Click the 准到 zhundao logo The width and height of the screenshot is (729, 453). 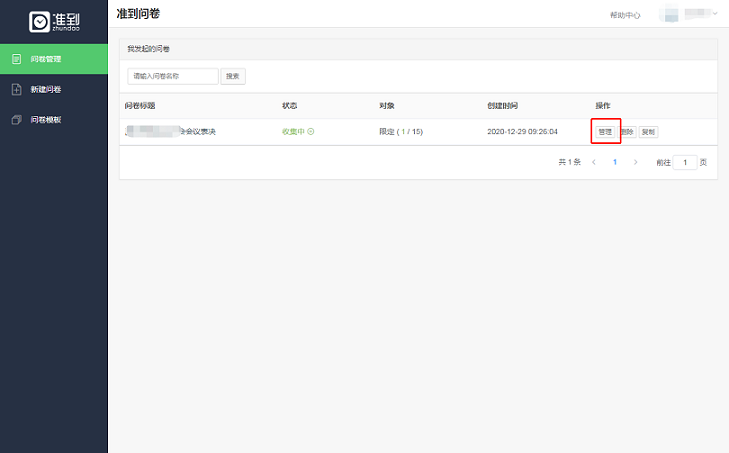(53, 21)
